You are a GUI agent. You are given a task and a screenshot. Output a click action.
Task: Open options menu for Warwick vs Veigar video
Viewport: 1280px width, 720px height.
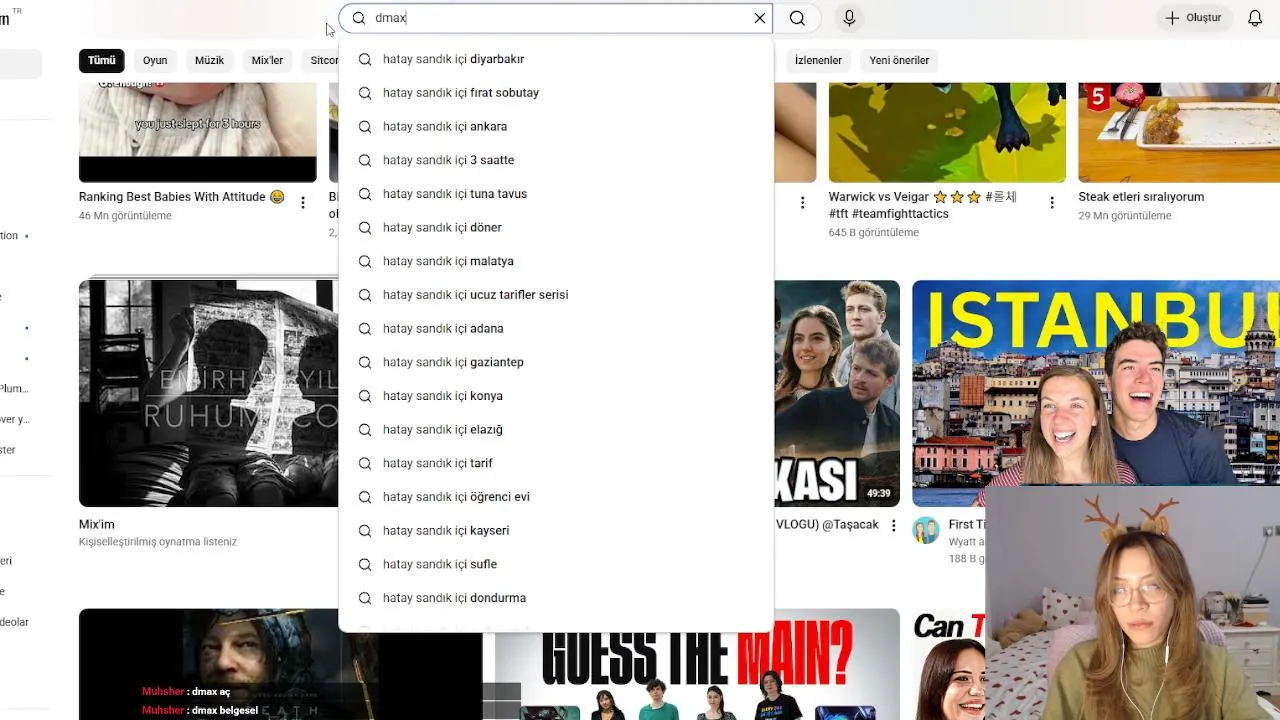pos(1052,203)
